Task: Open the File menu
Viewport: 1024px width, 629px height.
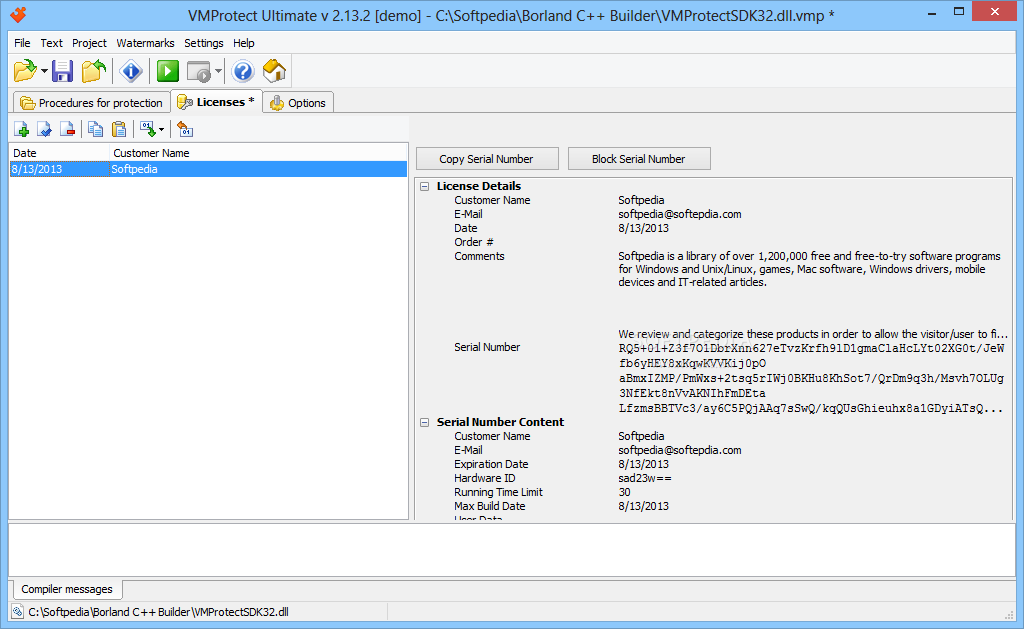Action: pyautogui.click(x=22, y=43)
